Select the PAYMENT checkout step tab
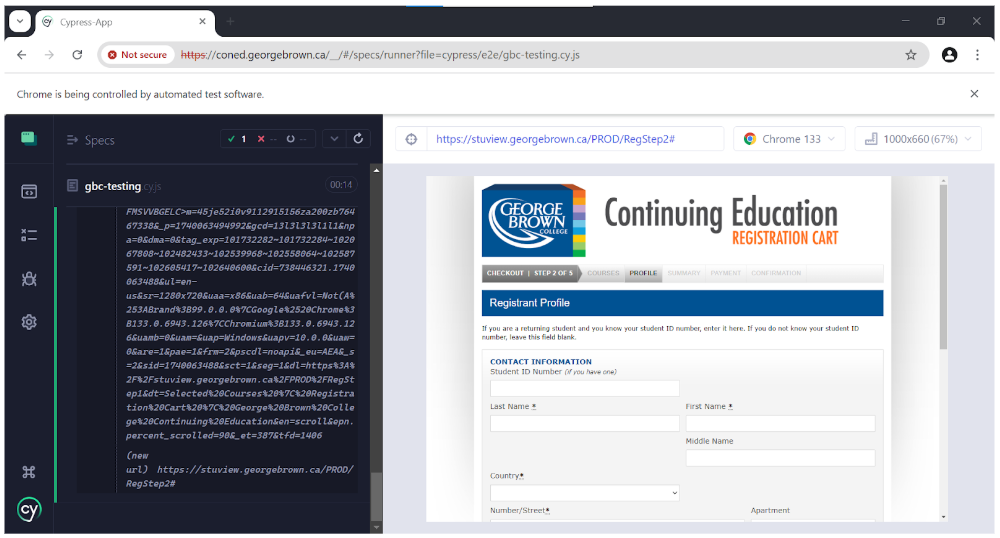 coord(726,273)
